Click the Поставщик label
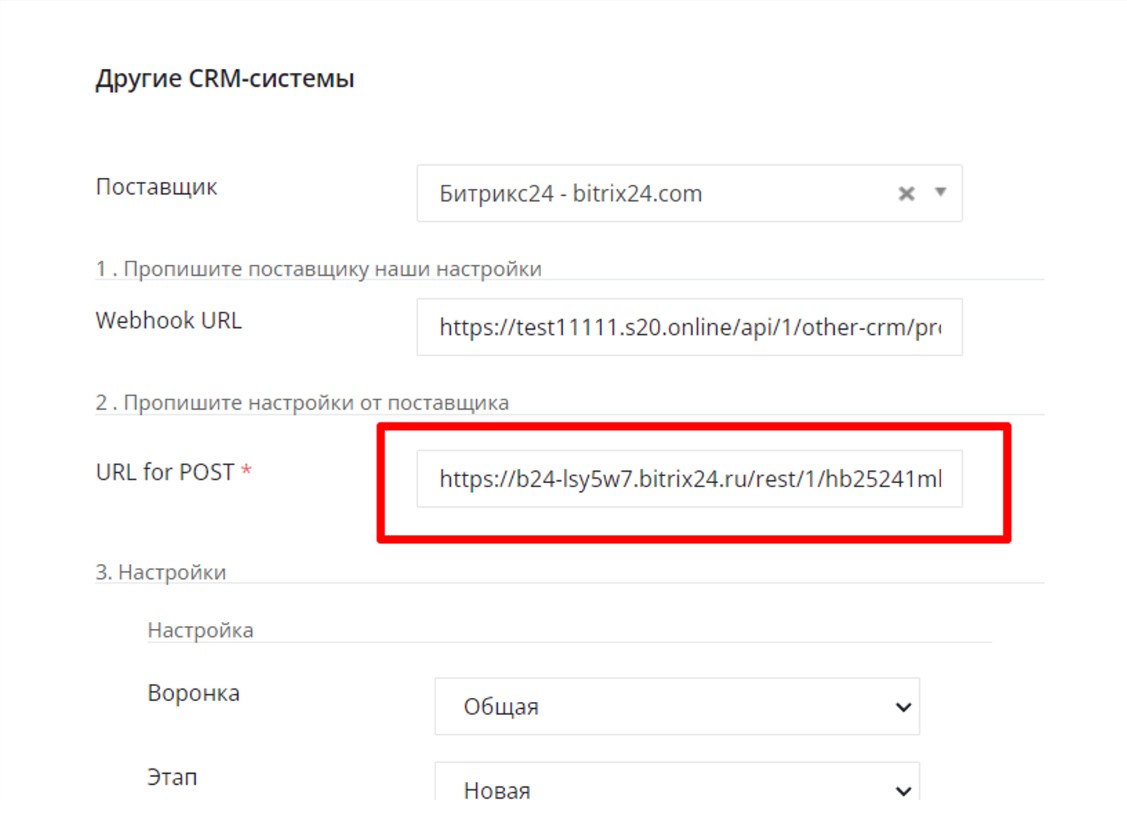 click(157, 187)
